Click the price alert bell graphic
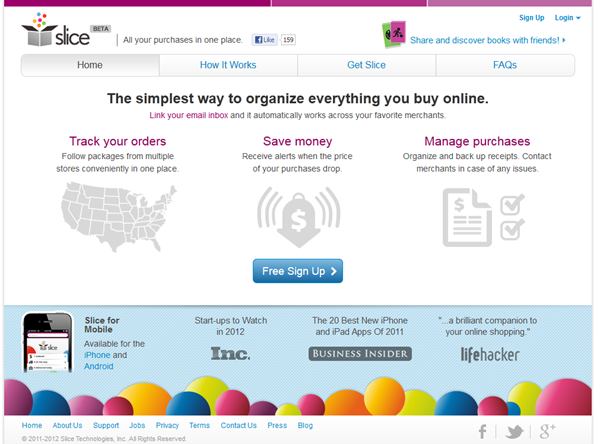 [x=298, y=217]
